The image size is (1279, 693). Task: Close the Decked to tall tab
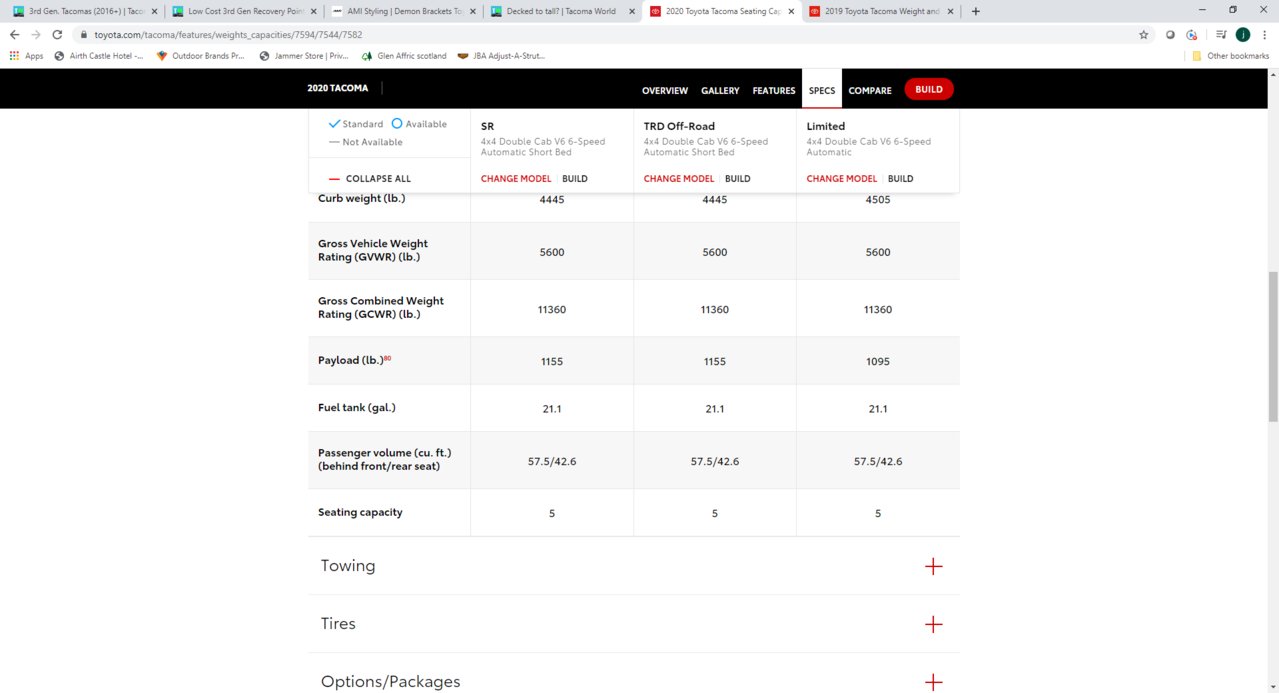(632, 12)
